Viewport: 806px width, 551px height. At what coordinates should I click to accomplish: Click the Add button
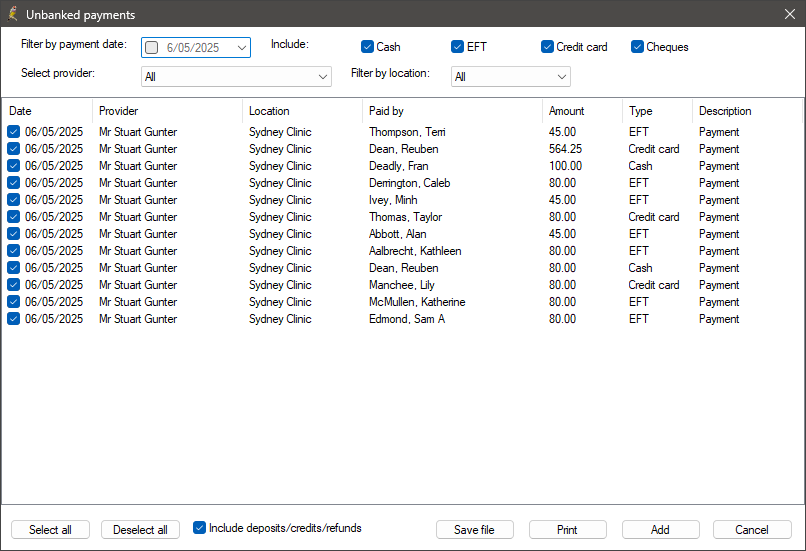tap(661, 530)
